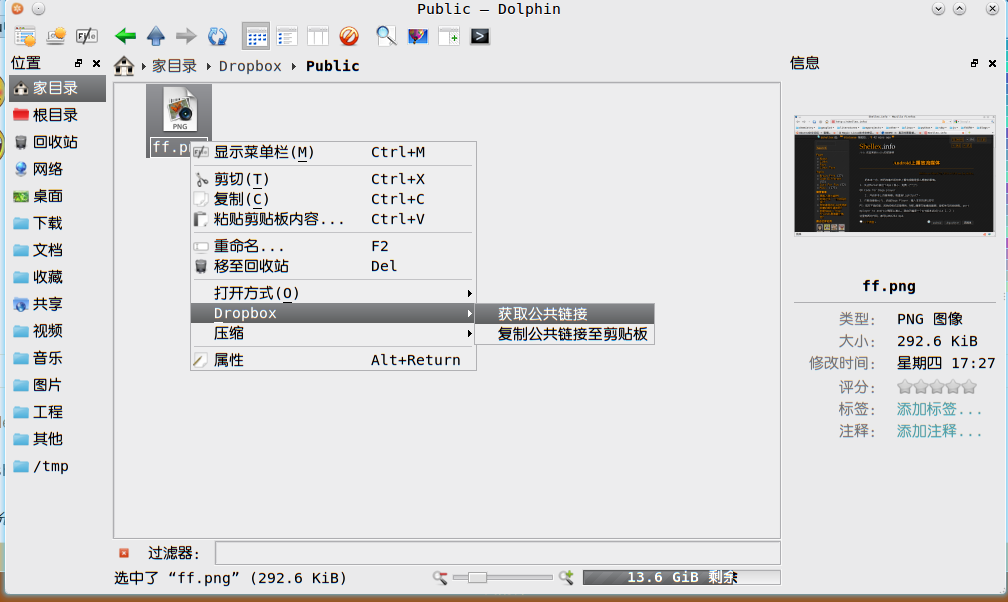Expand the breadcrumb arrow before Dropbox
This screenshot has height=602, width=1008.
(x=208, y=66)
